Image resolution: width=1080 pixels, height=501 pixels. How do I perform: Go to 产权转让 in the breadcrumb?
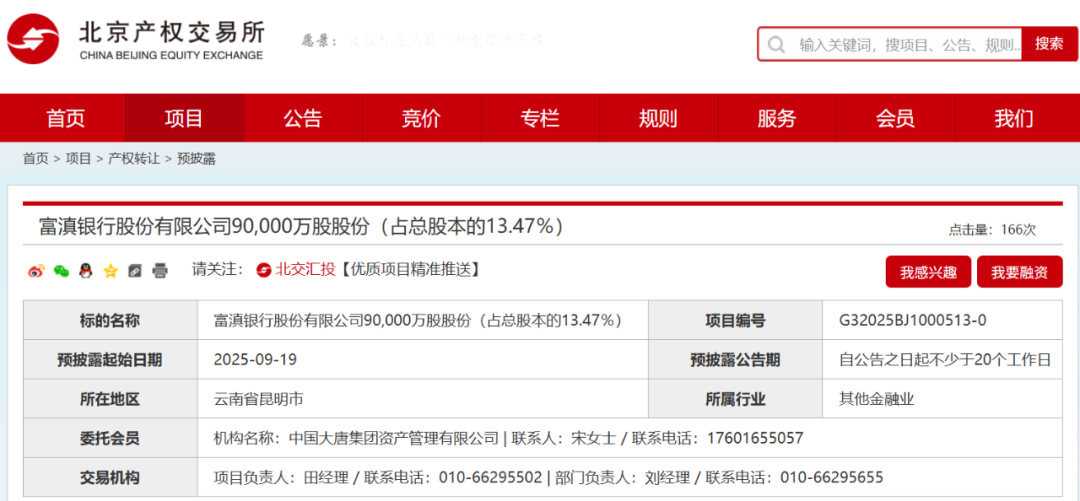(x=134, y=159)
